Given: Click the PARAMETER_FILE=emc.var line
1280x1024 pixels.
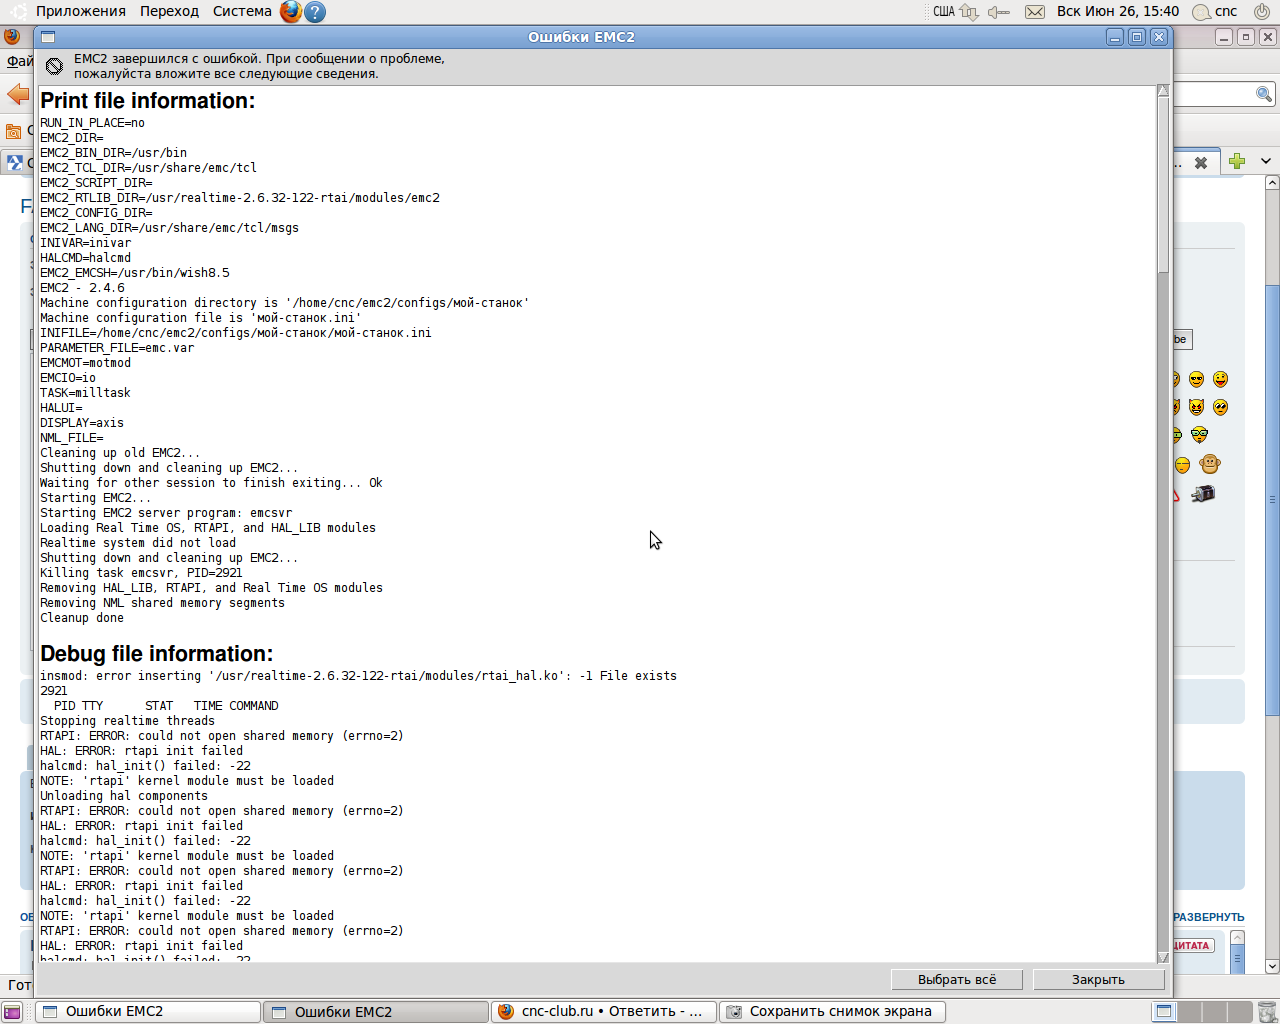Looking at the screenshot, I should [x=117, y=348].
